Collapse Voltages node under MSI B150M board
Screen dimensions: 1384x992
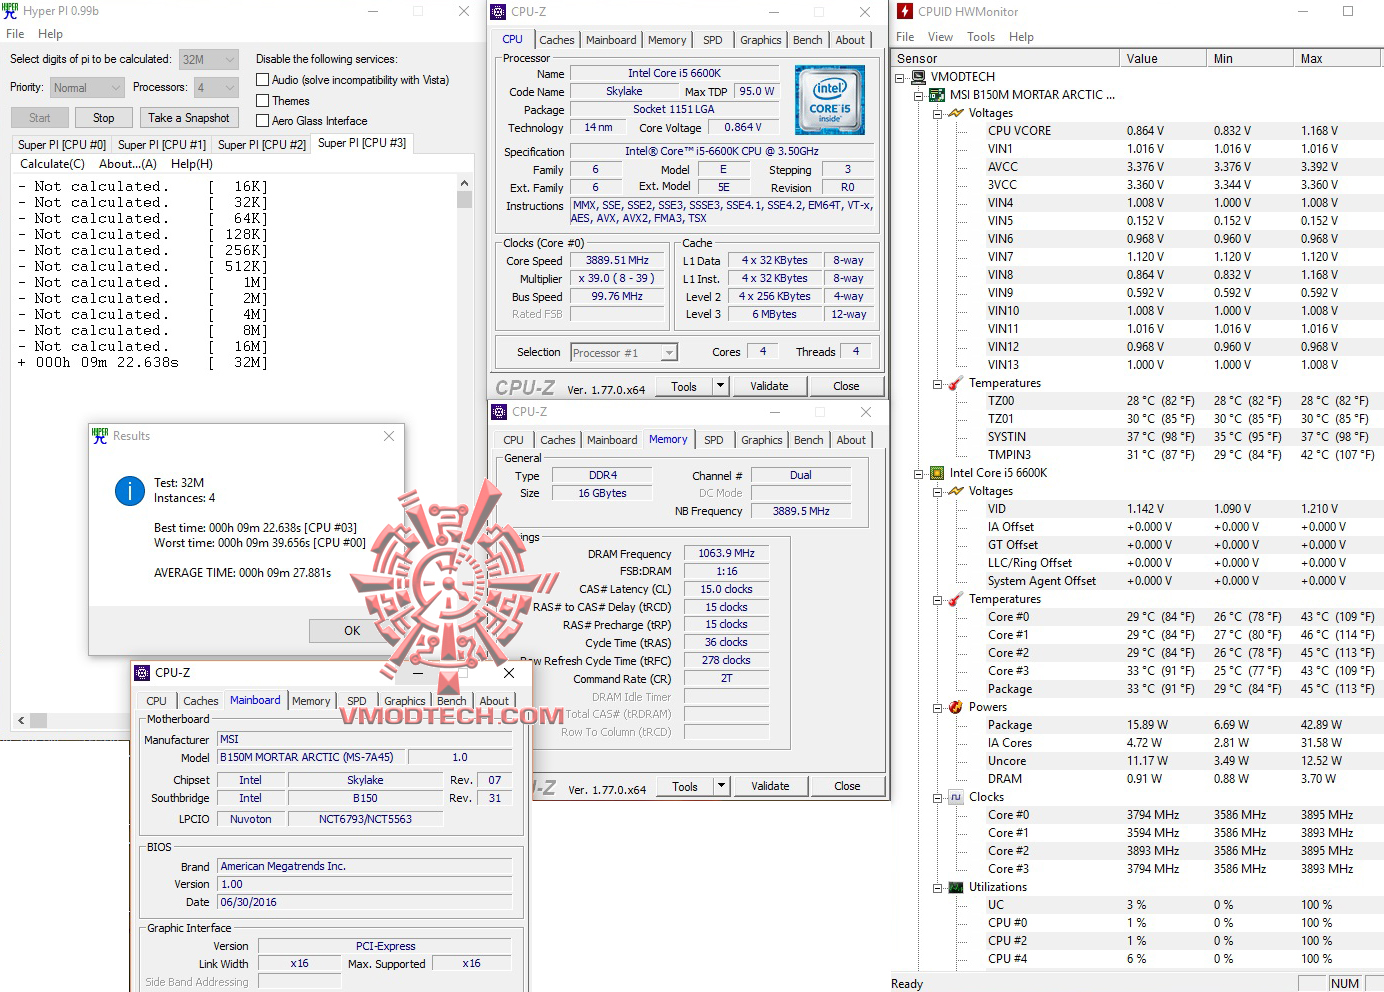(x=937, y=113)
